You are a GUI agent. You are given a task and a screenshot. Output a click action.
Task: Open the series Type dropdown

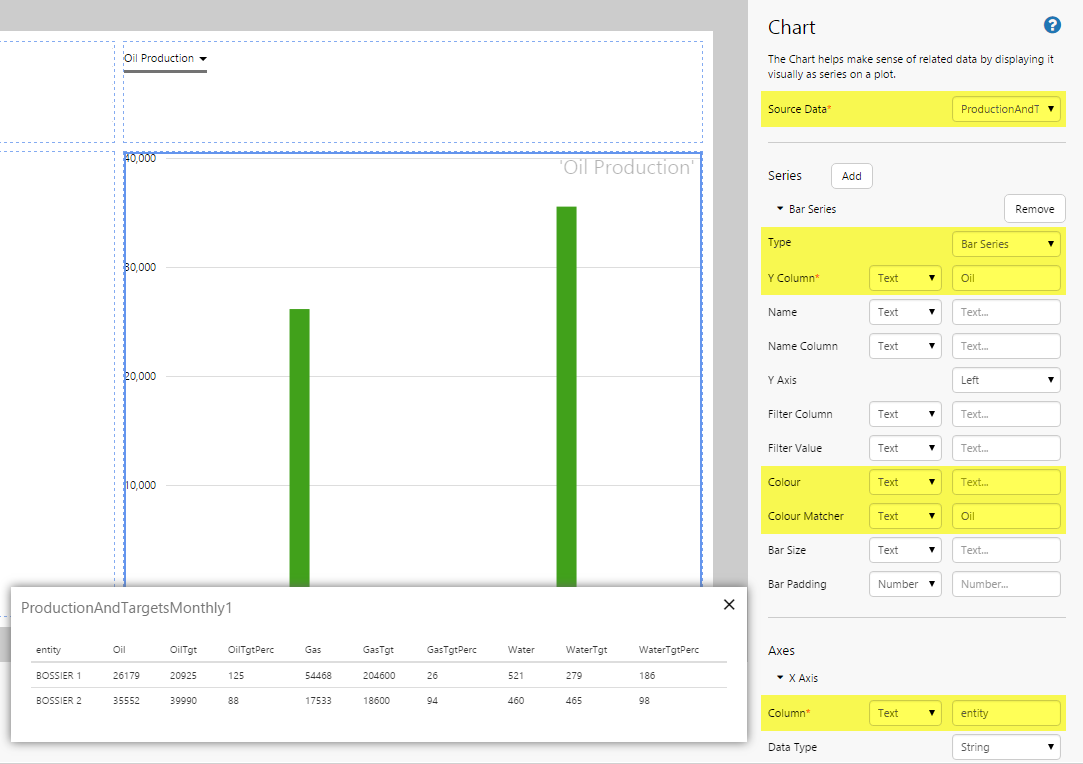pyautogui.click(x=1005, y=244)
